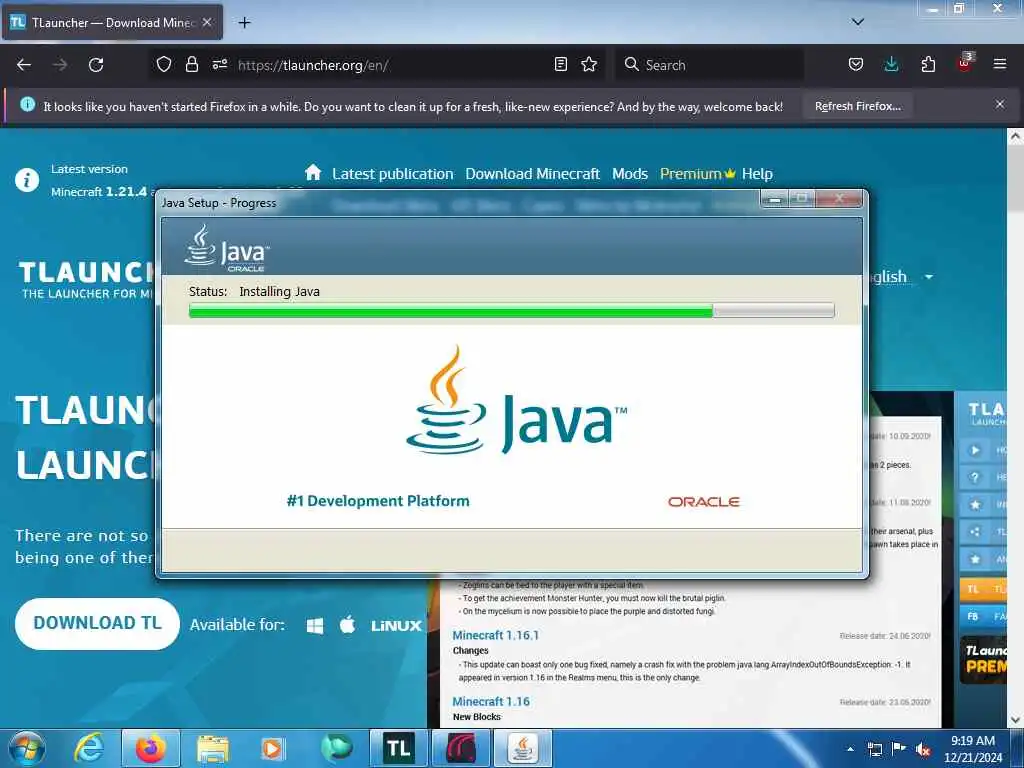
Task: Expand the list all tabs chevron
Action: coord(857,22)
